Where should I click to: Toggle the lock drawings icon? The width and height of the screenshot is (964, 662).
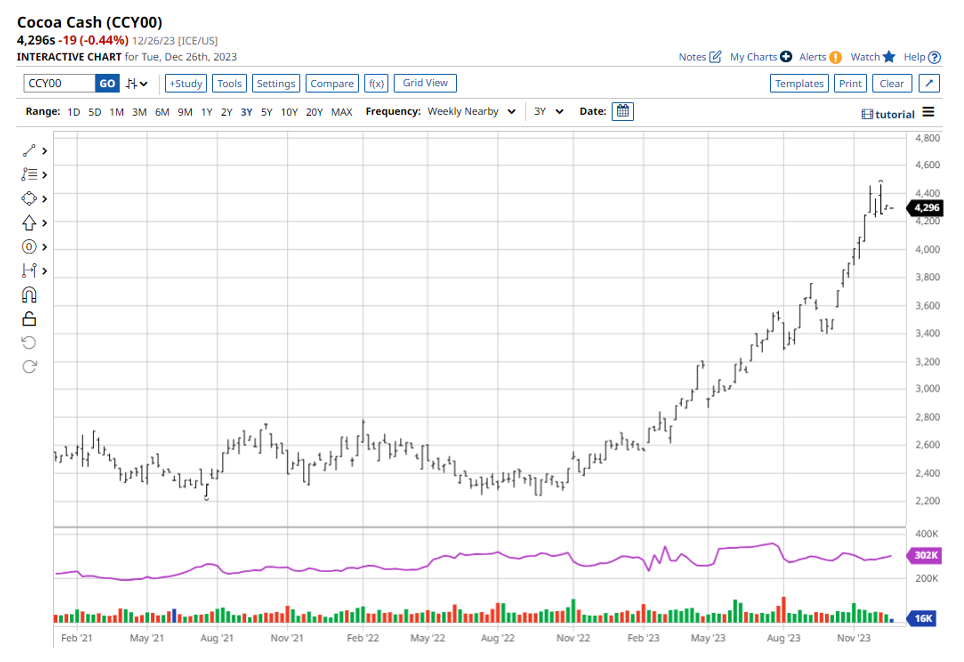tap(29, 319)
